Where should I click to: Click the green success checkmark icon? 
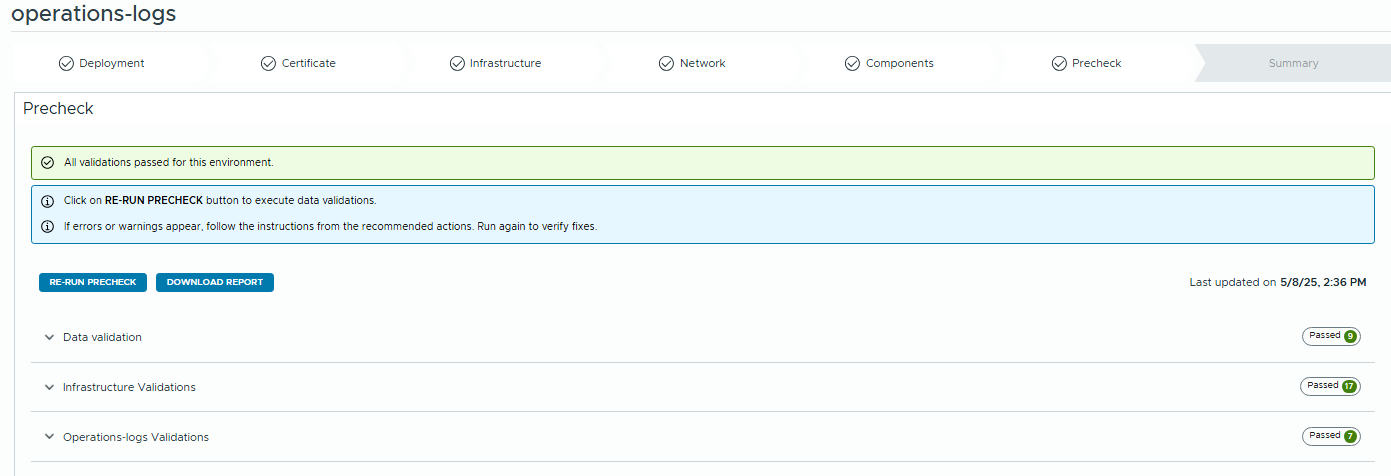[47, 162]
